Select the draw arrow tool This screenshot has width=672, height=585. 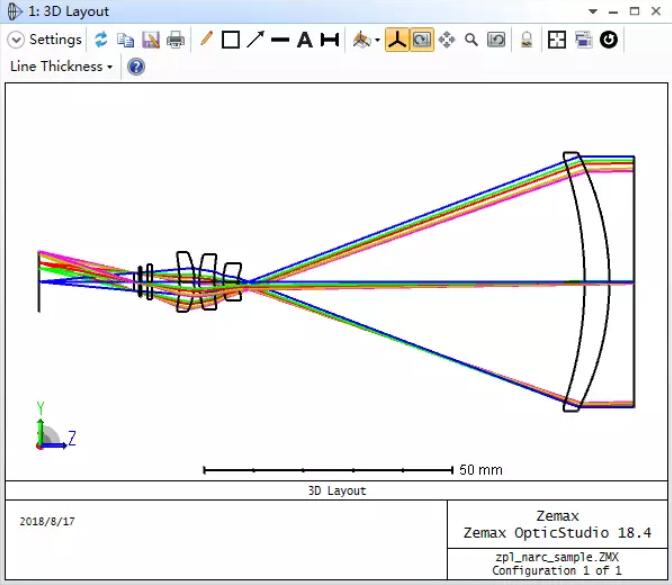[x=255, y=40]
